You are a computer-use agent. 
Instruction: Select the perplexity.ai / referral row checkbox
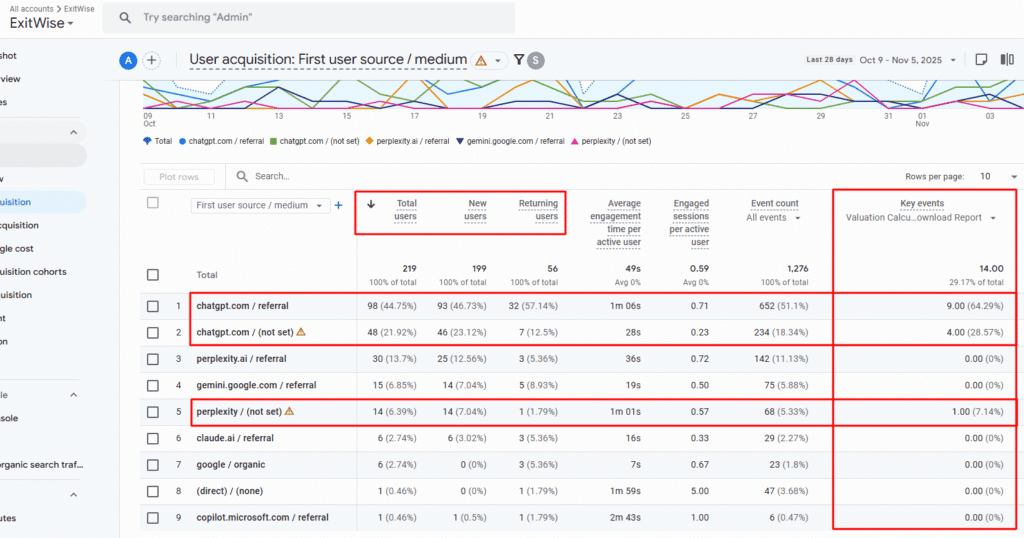pos(153,359)
